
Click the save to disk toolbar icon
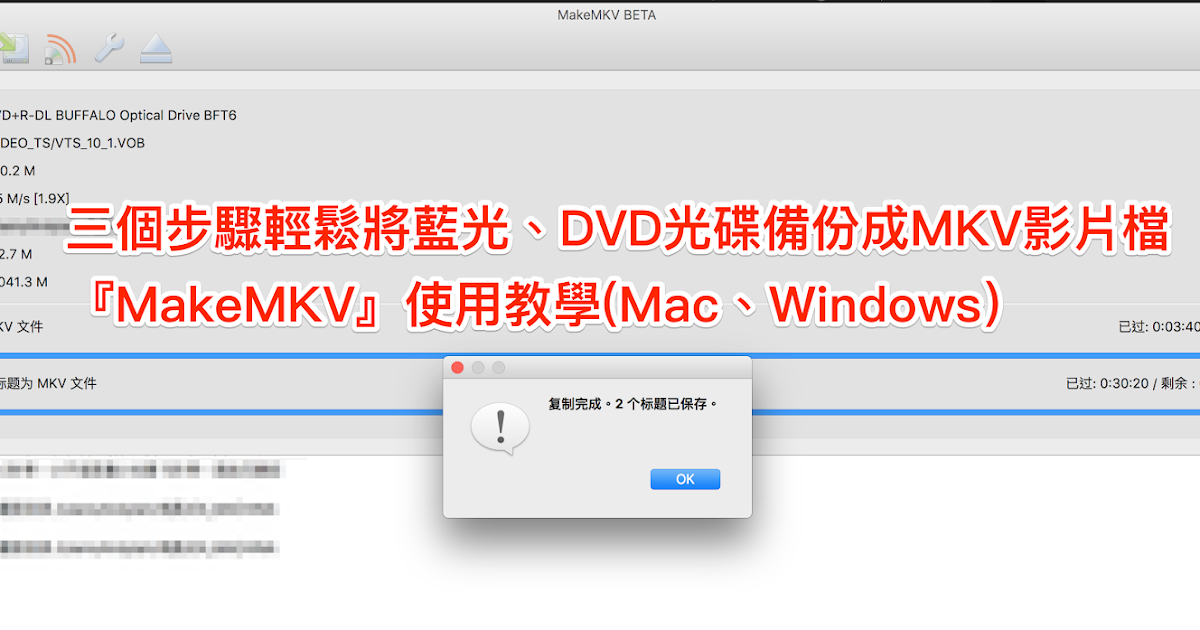click(13, 47)
